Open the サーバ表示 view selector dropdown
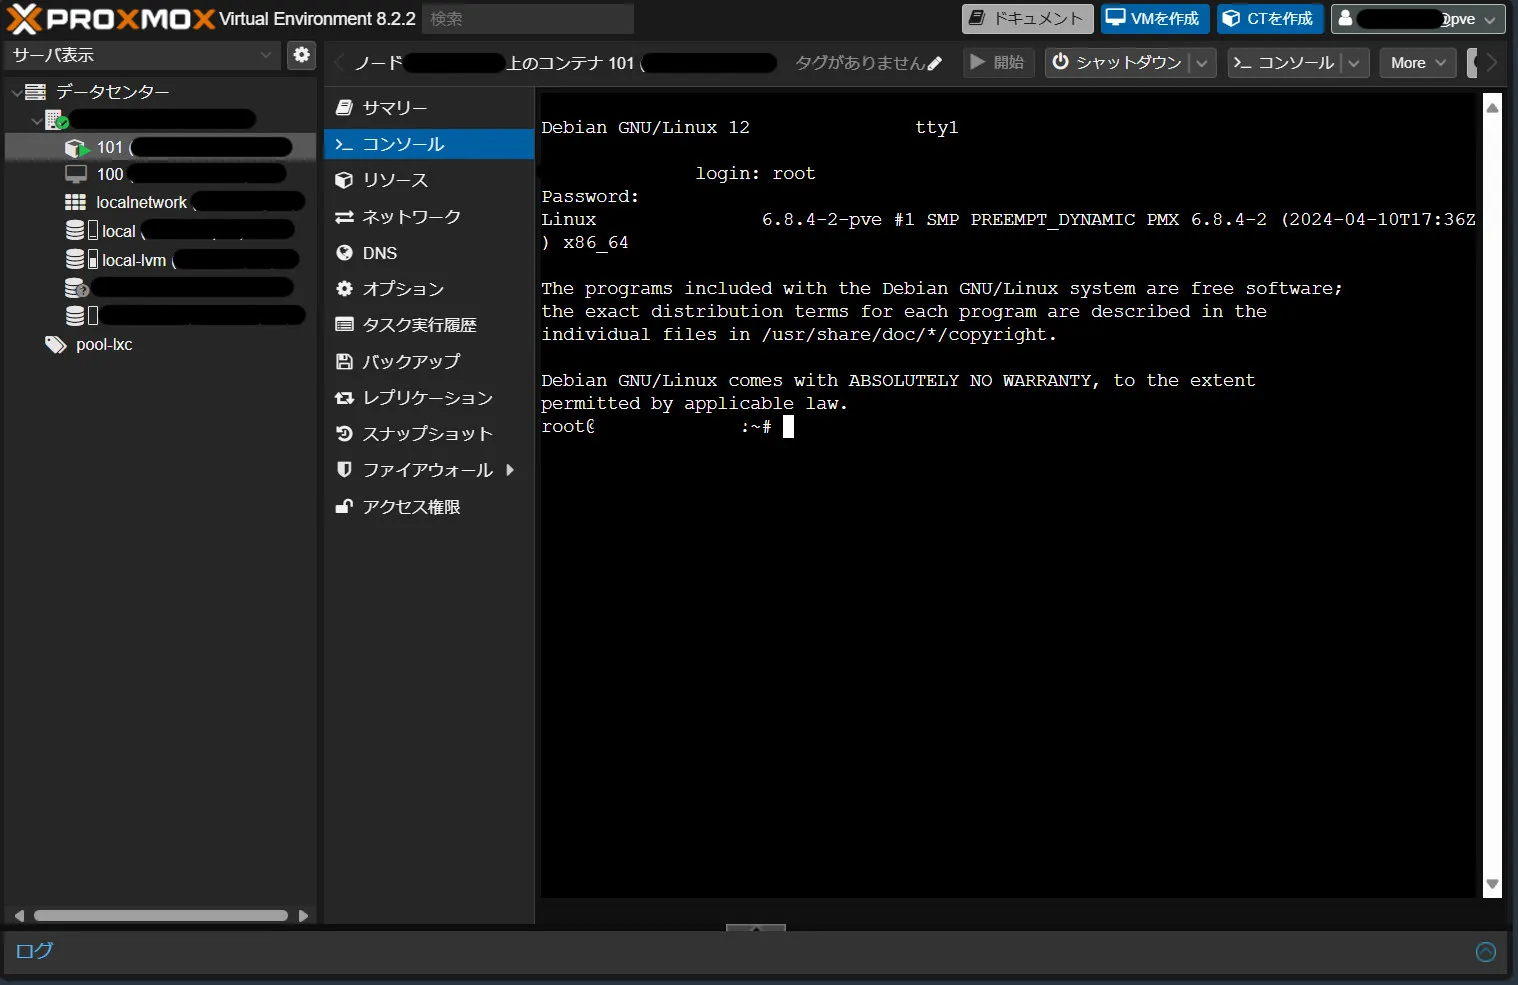This screenshot has width=1518, height=985. 142,55
